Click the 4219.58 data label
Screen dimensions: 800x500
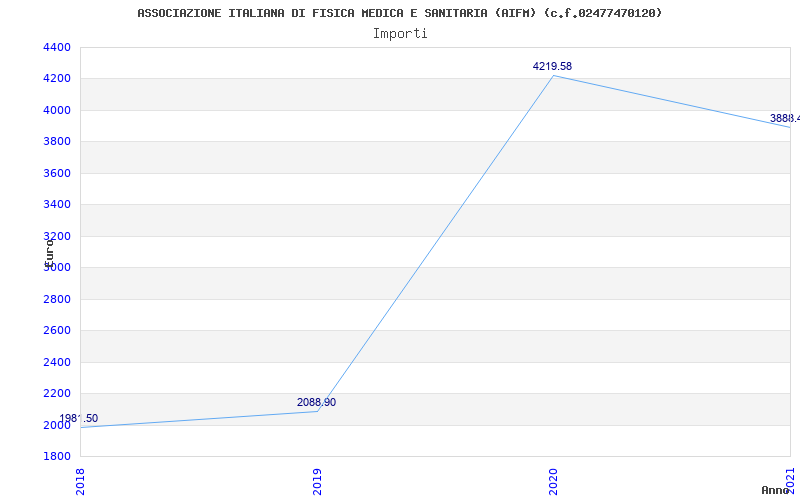tap(552, 66)
